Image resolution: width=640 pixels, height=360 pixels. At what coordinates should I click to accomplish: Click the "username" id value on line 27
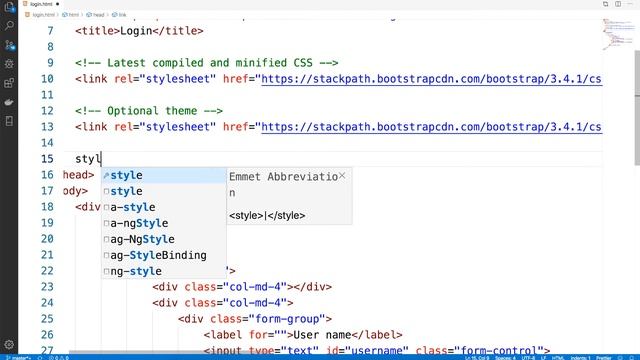coord(377,351)
